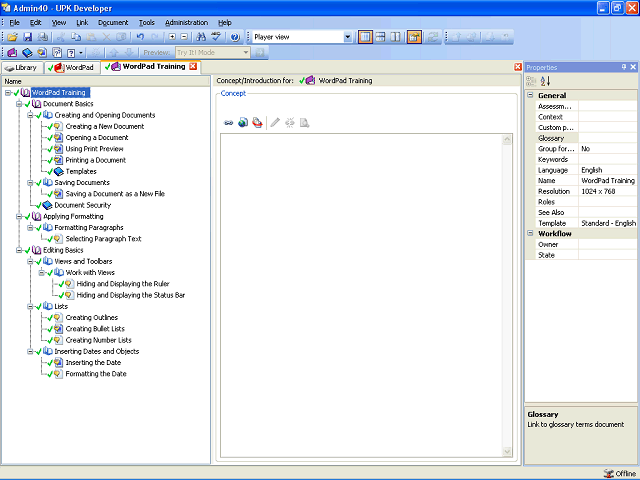
Task: Click the Create Link chain icon in Concept pane
Action: [x=229, y=122]
